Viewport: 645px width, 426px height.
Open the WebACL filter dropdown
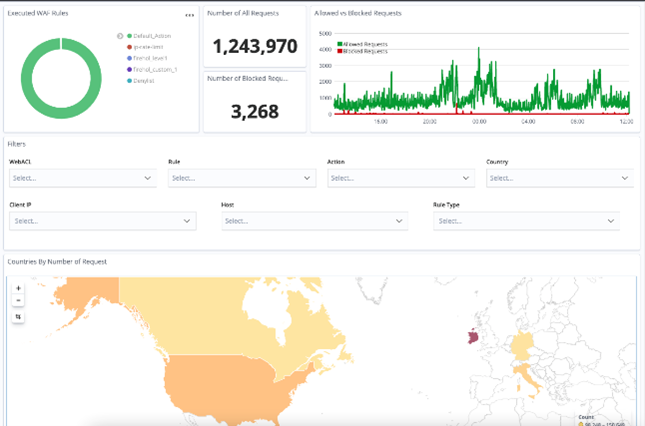[83, 178]
